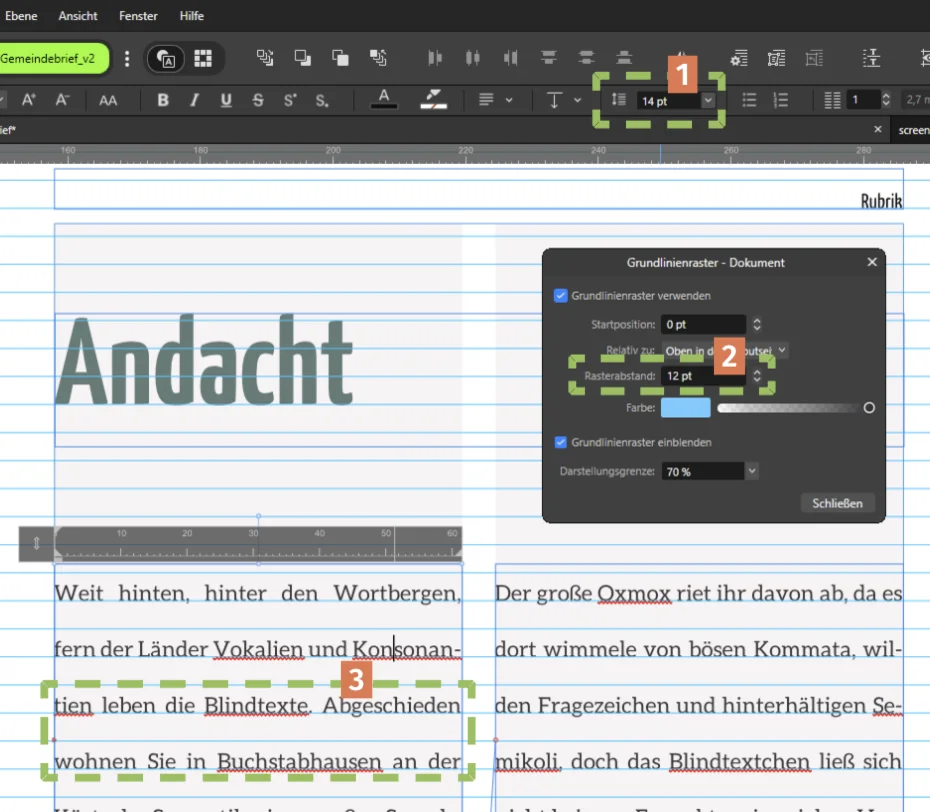
Task: Apply all caps with the AA icon
Action: click(108, 101)
